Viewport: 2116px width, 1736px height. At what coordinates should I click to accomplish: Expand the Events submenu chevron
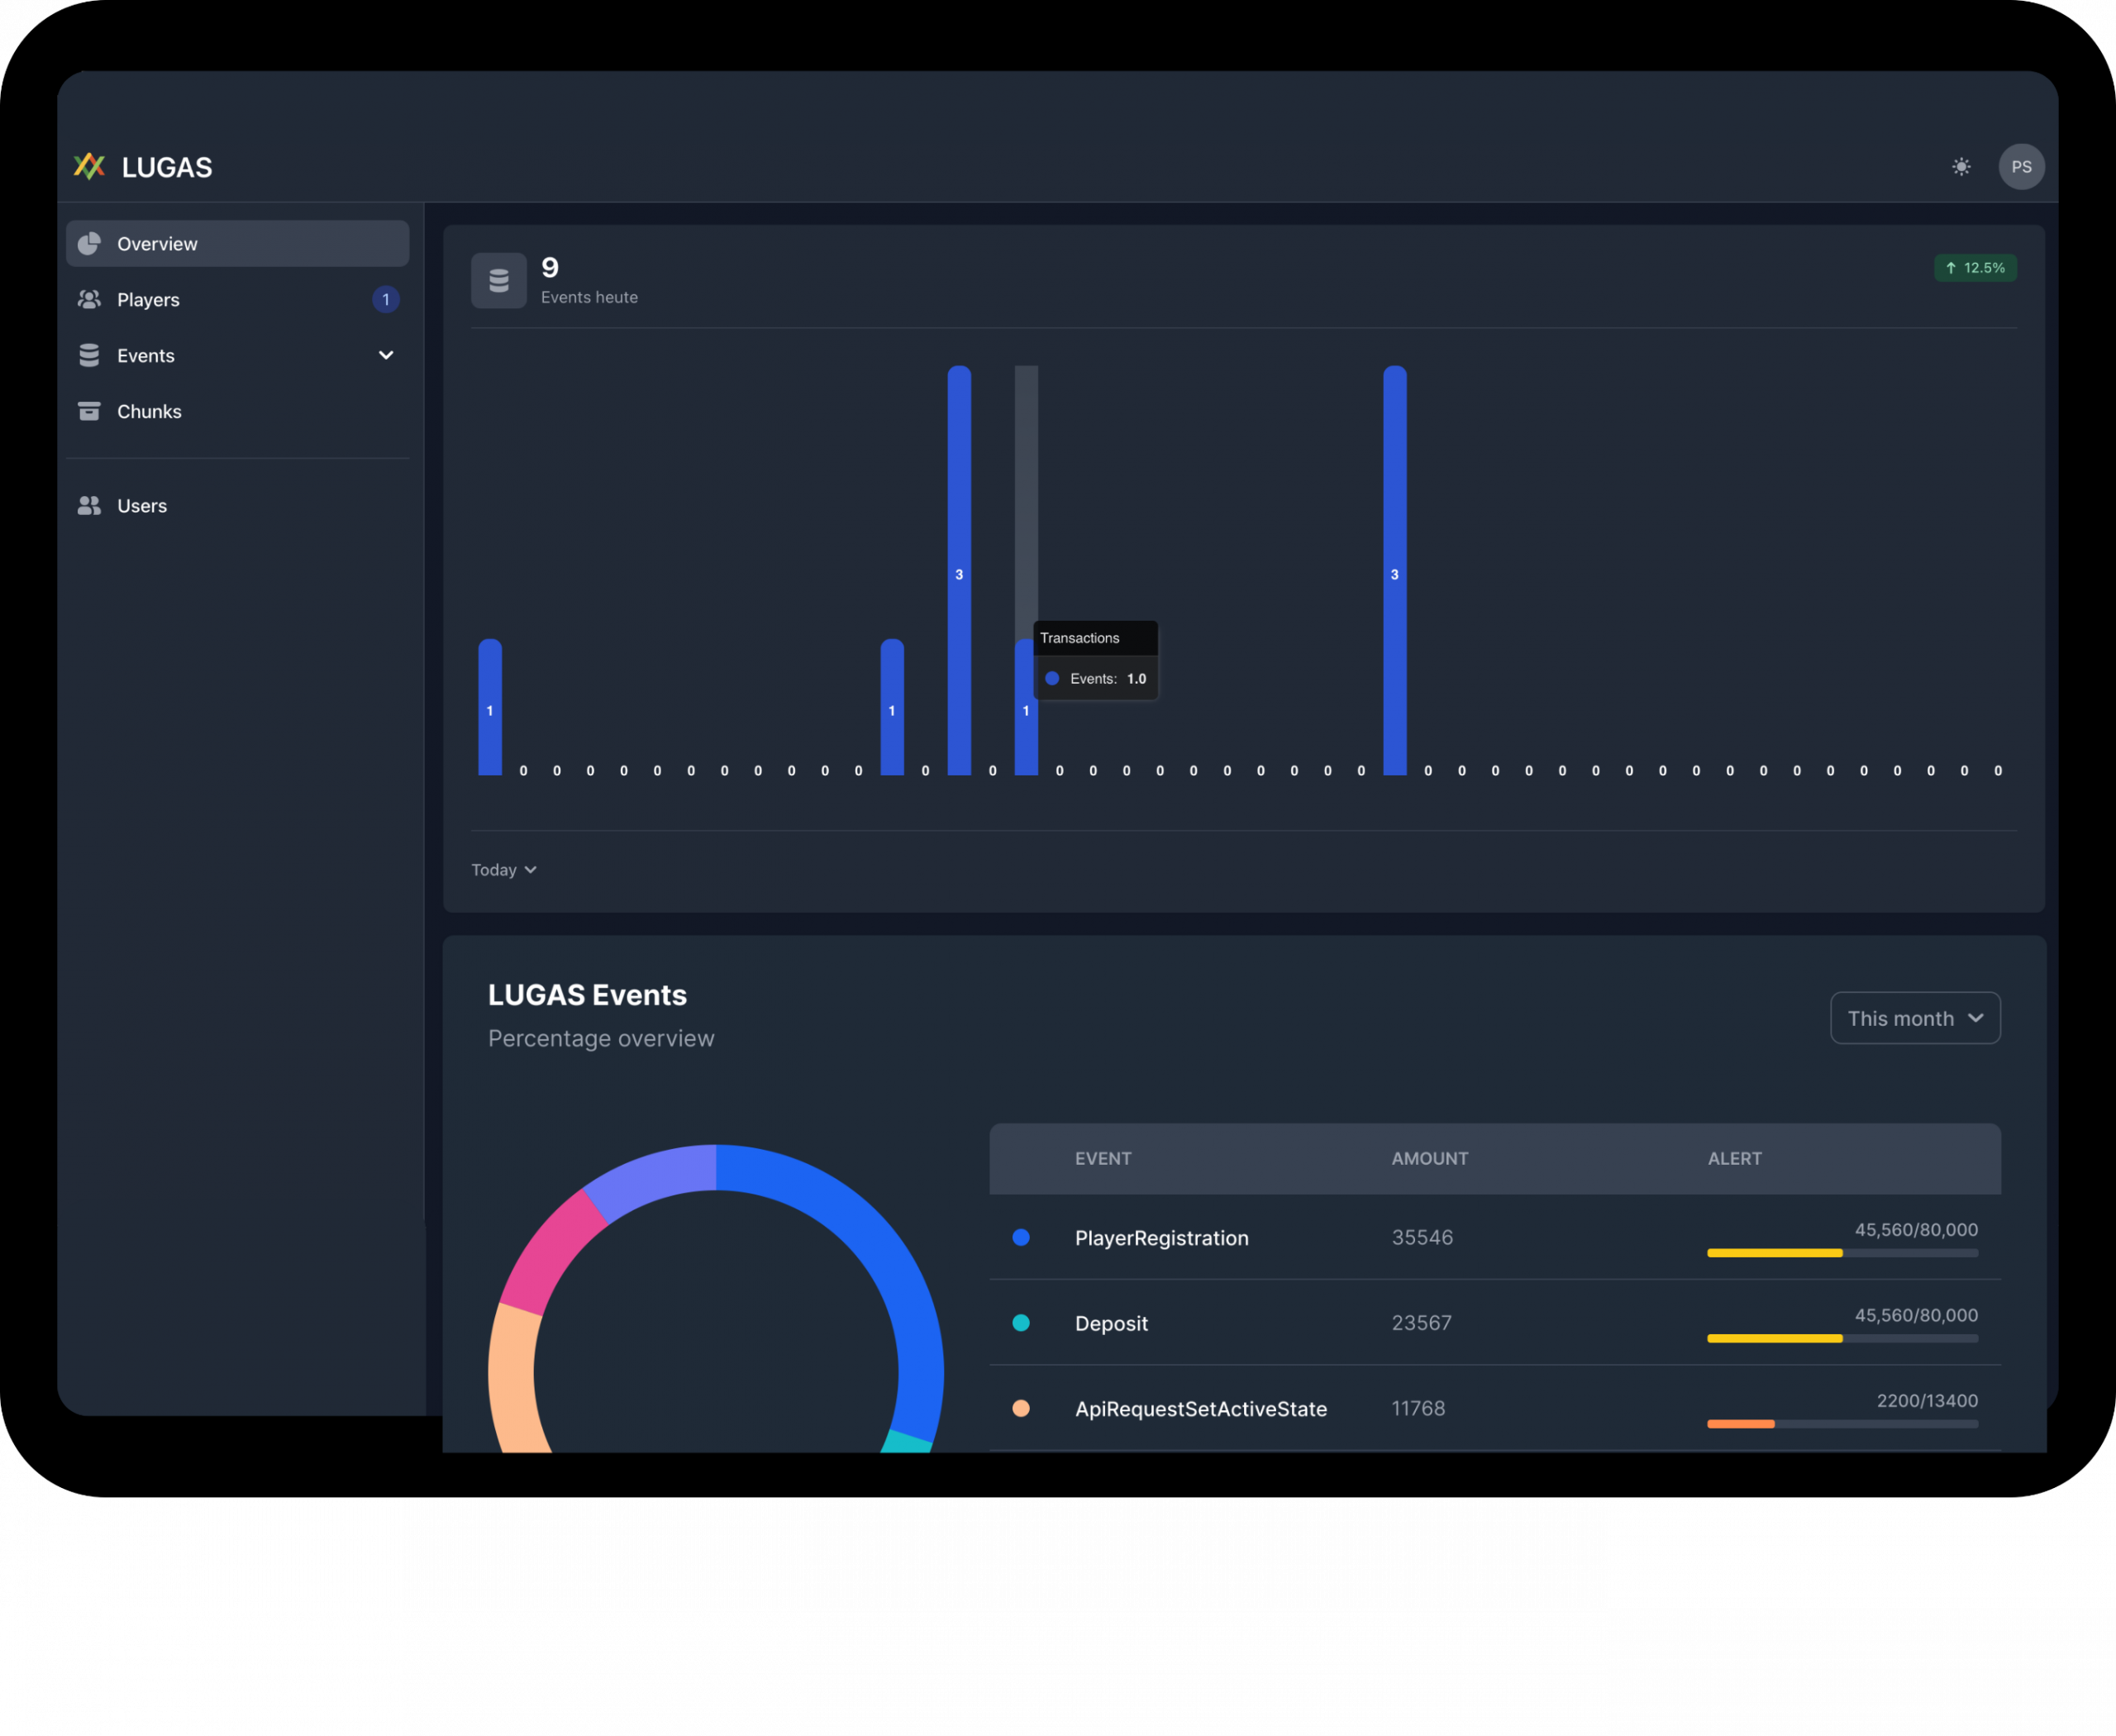click(386, 356)
